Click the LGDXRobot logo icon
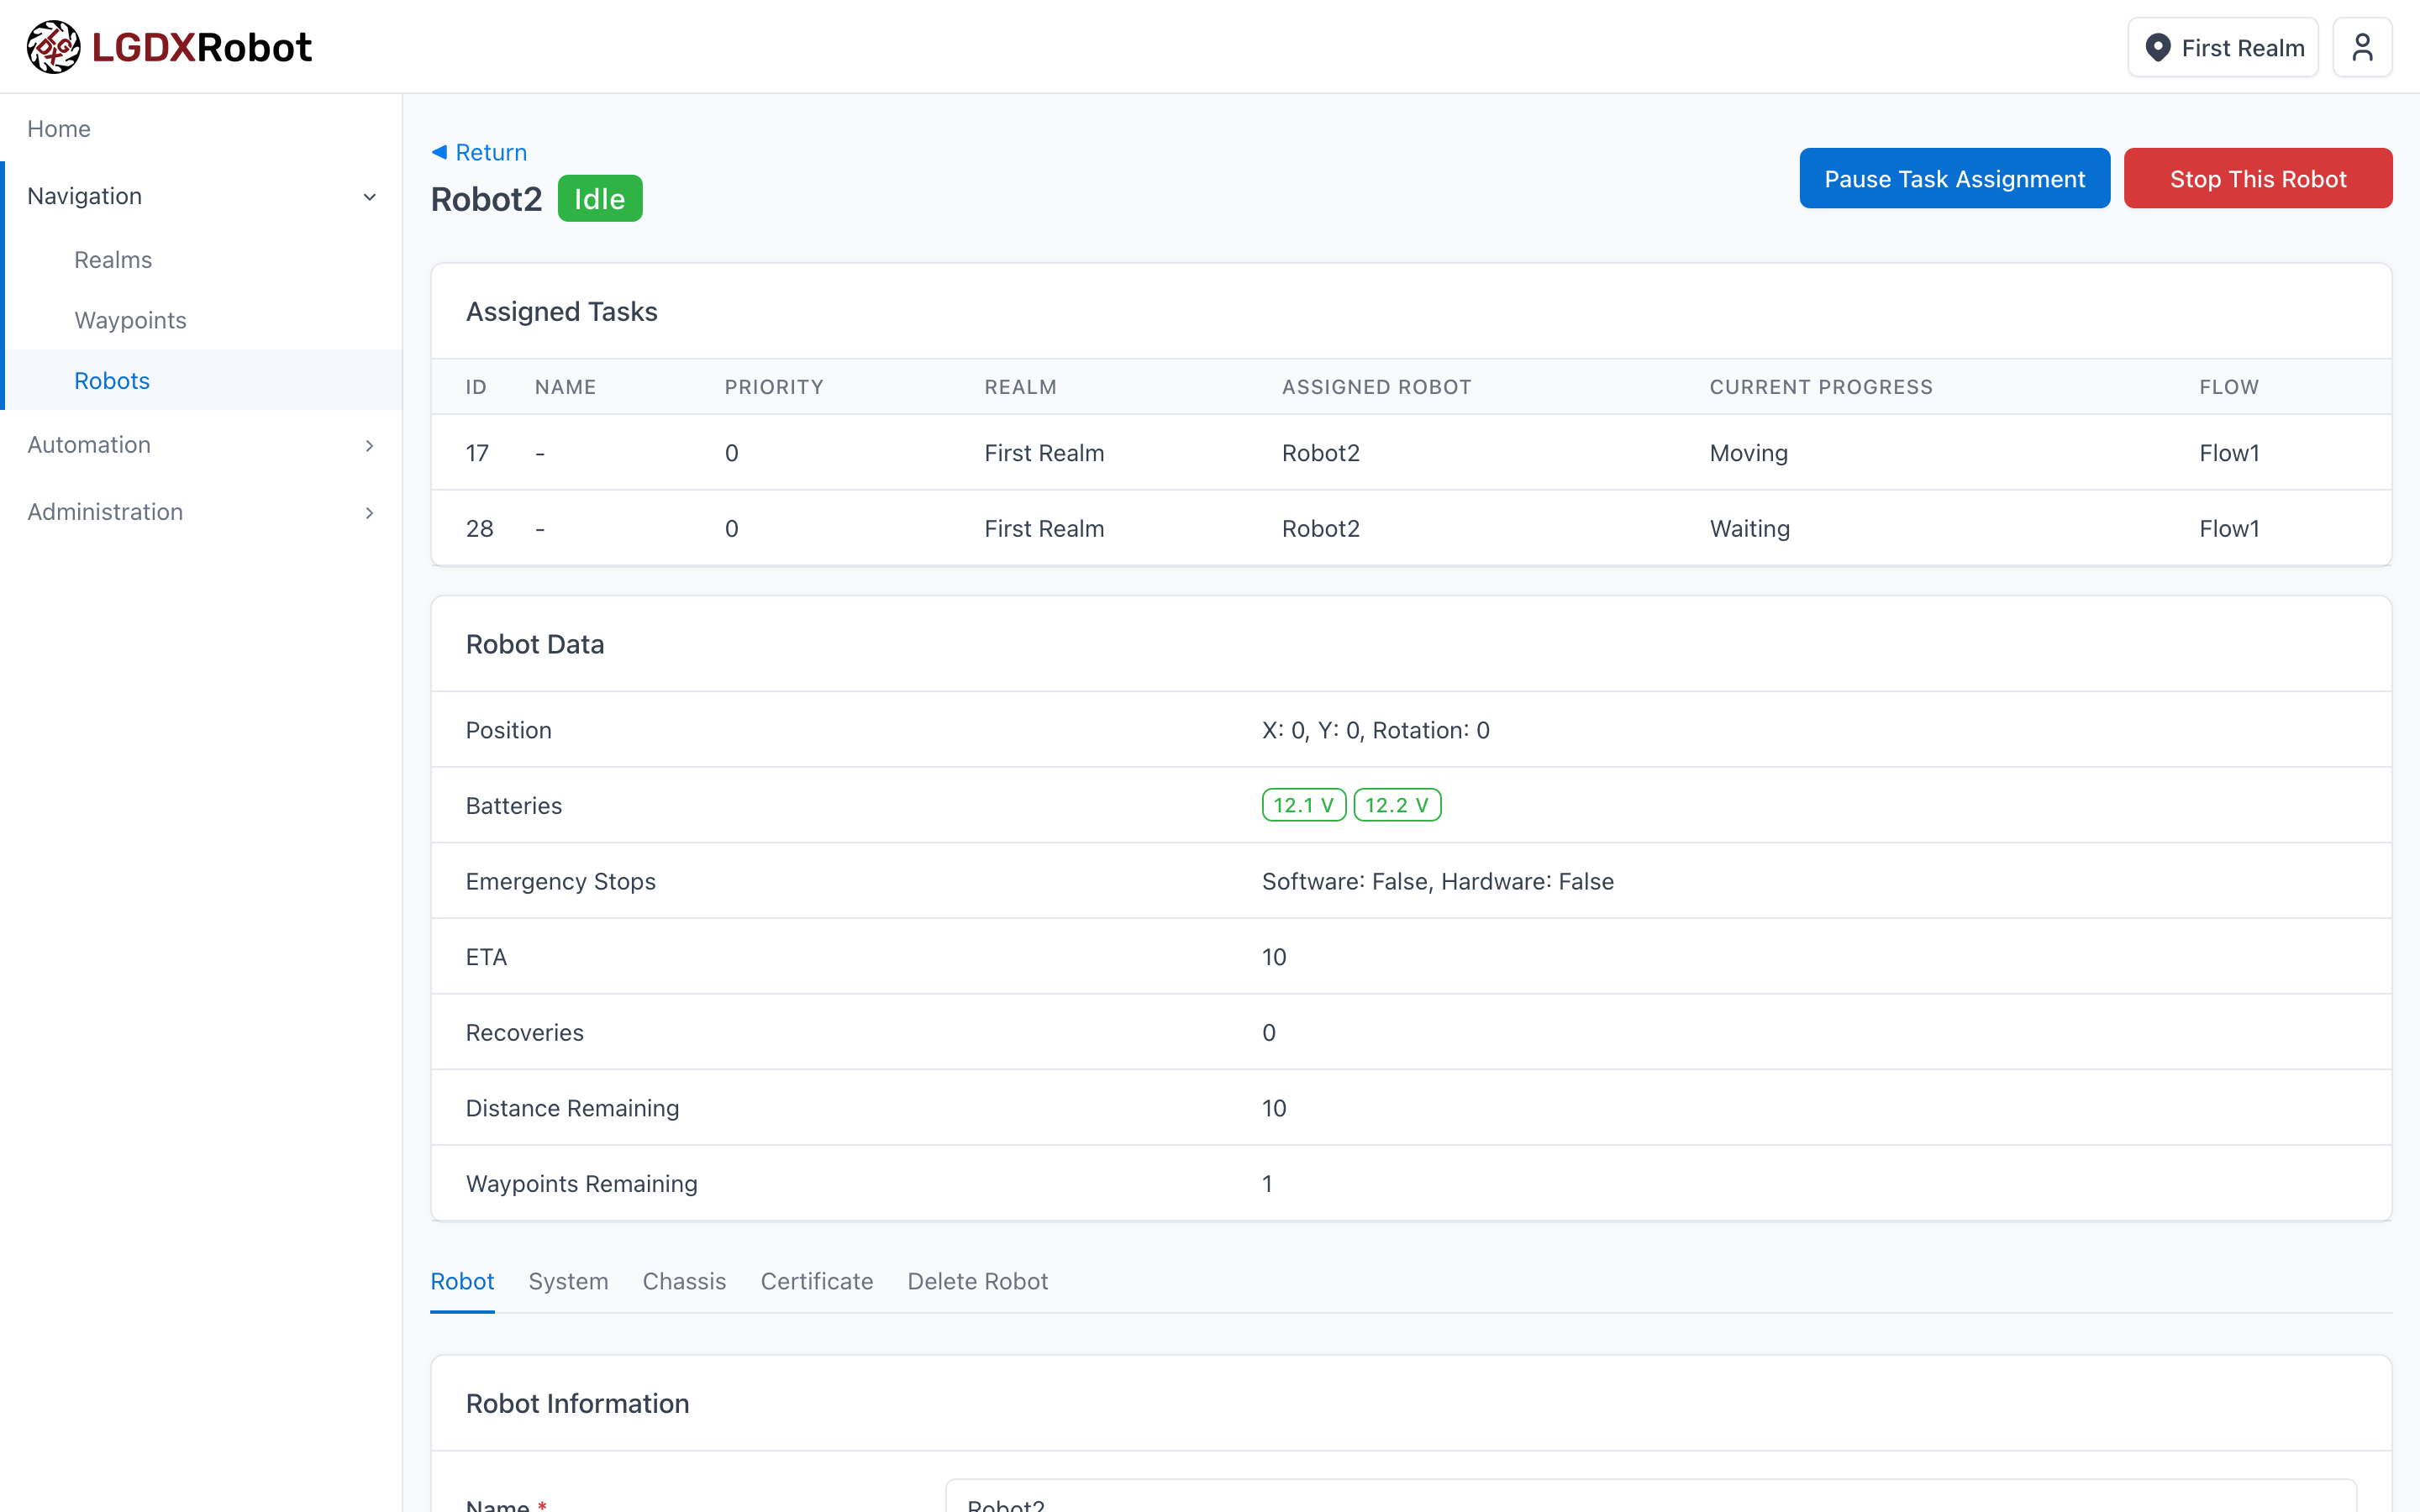The height and width of the screenshot is (1512, 2420). 53,47
